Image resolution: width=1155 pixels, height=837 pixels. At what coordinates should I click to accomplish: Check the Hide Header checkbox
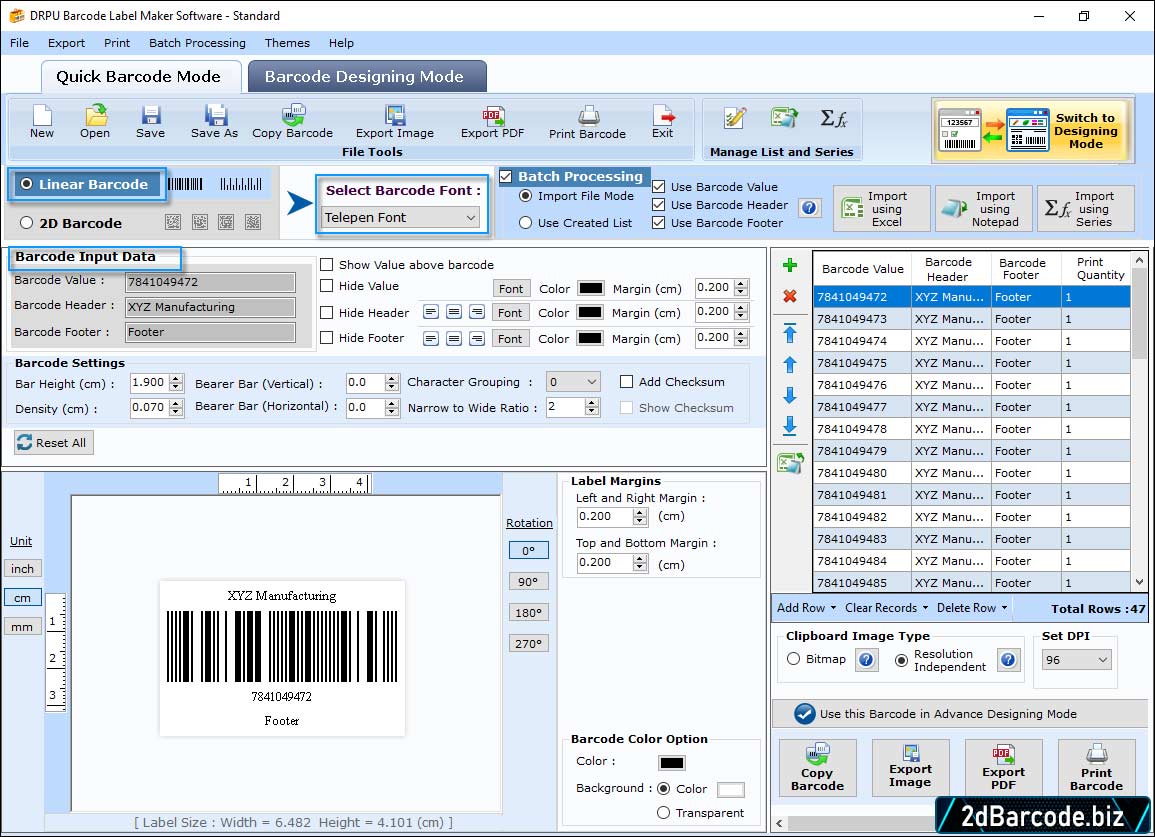[326, 312]
